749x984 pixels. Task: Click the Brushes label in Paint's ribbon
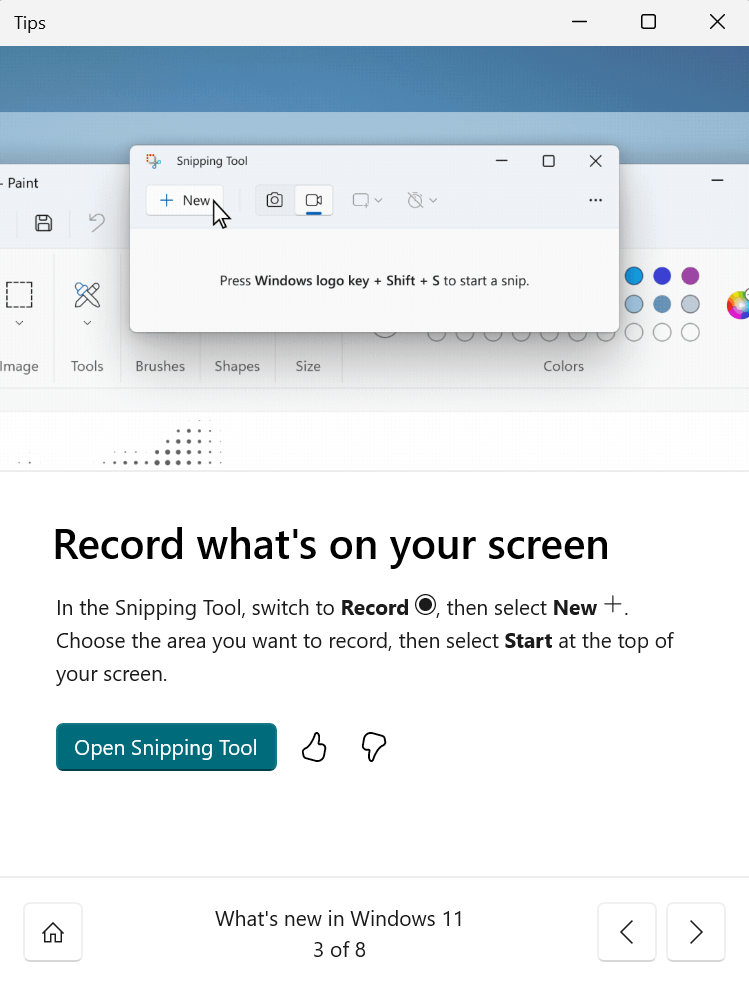(x=160, y=366)
